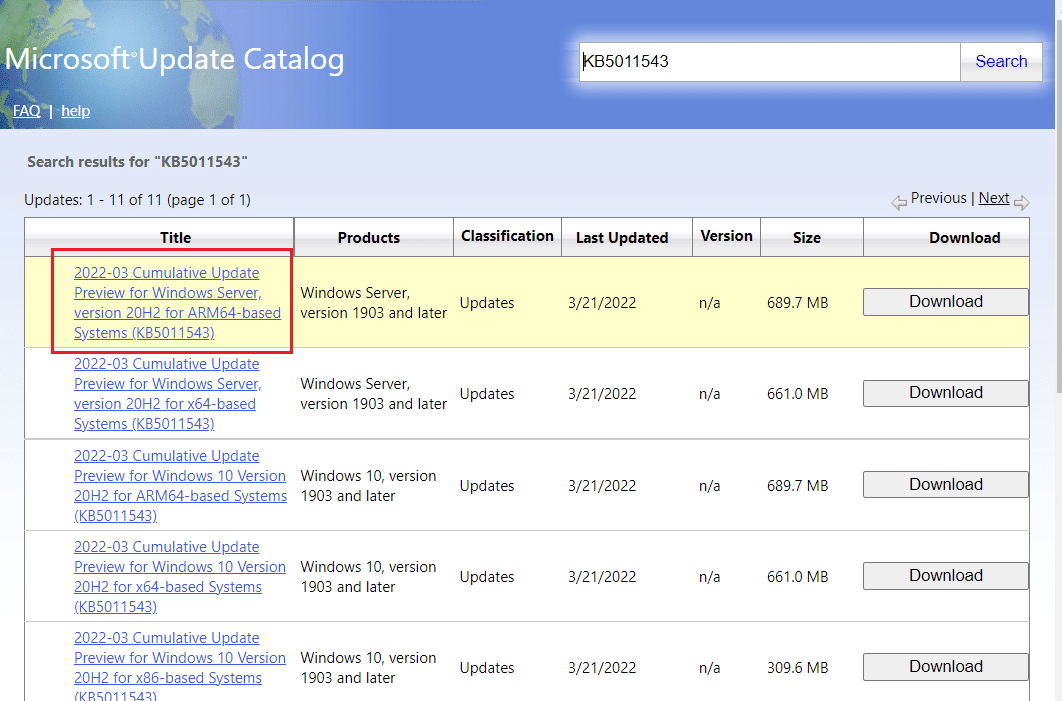Open Windows Server 20H2 ARM64 update link
This screenshot has height=701, width=1062.
(177, 303)
